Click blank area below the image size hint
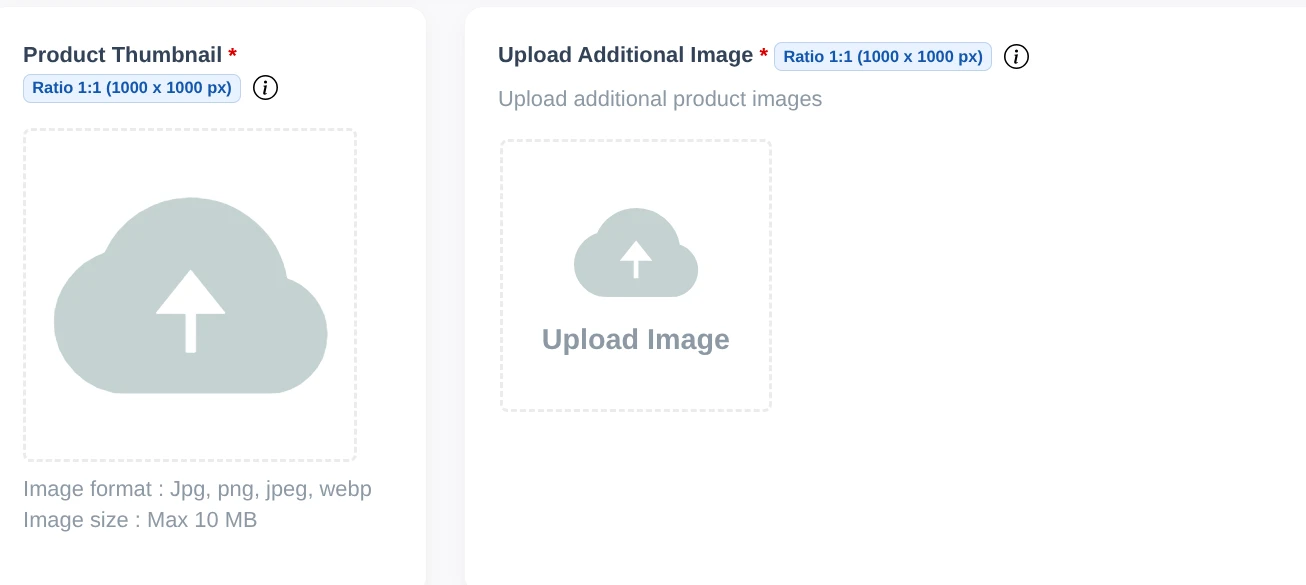 (x=200, y=558)
